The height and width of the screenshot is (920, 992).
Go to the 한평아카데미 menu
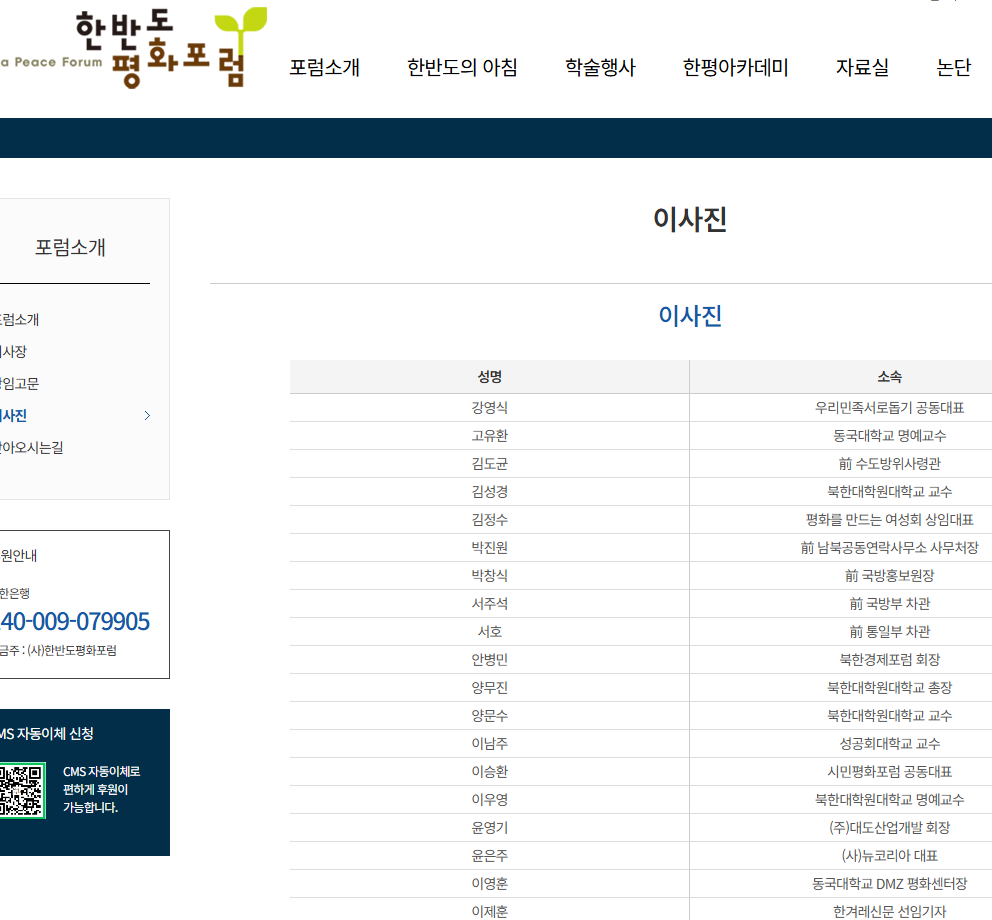(x=735, y=68)
